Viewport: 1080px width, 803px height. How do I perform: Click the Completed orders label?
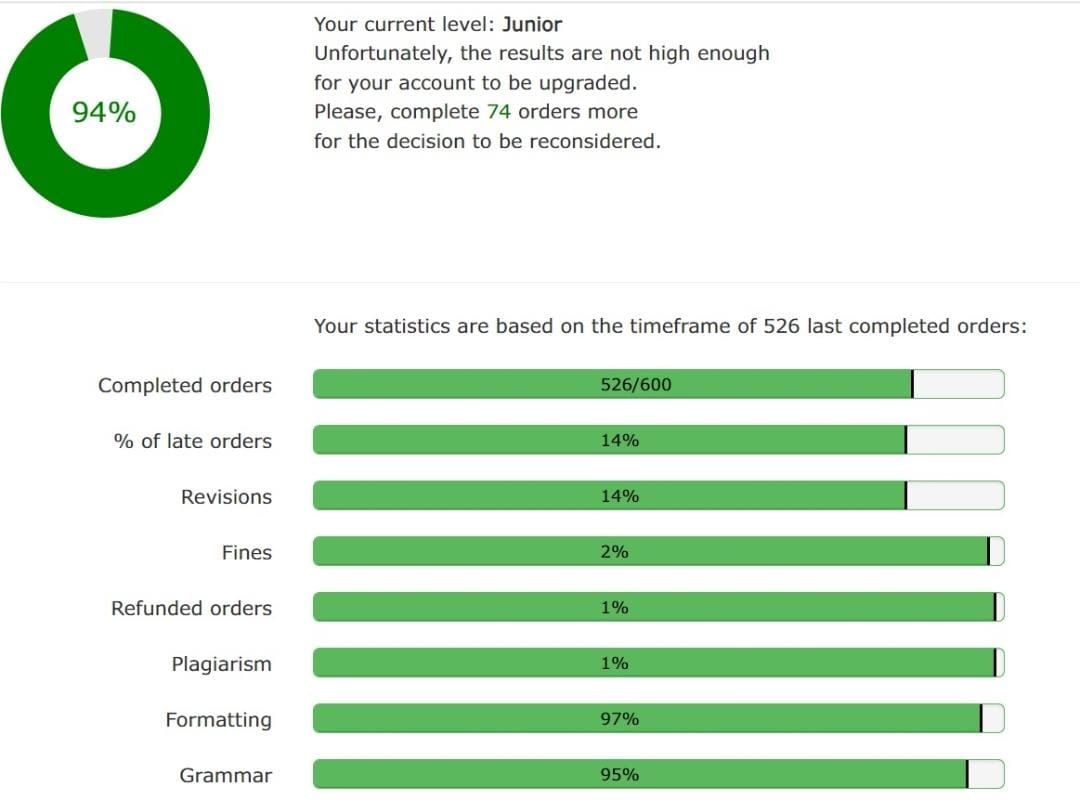coord(185,386)
